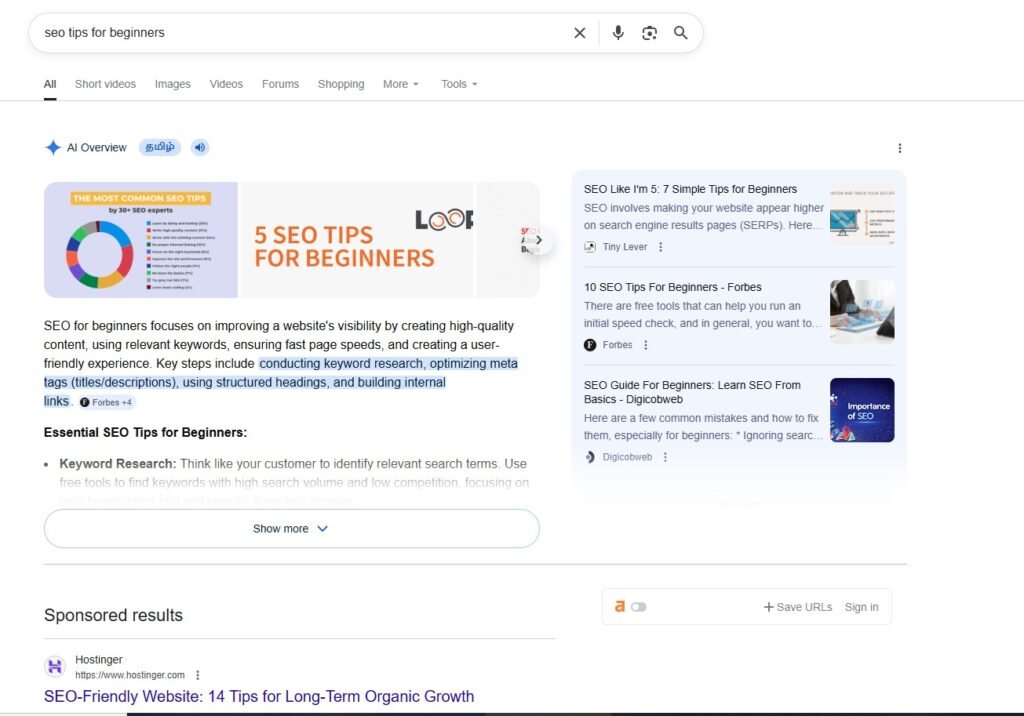Open the Tools dropdown
The image size is (1024, 716).
458,84
